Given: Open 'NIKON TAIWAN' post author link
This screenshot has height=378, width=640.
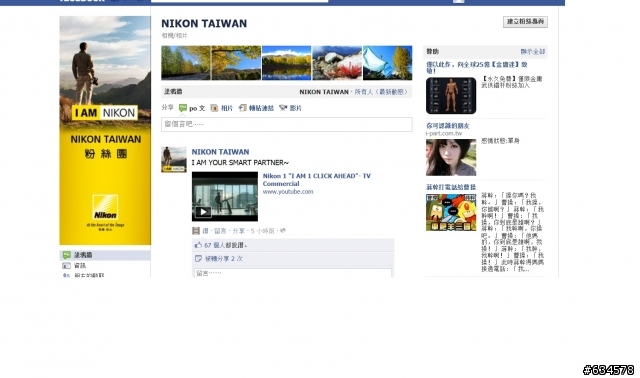Looking at the screenshot, I should pos(220,152).
